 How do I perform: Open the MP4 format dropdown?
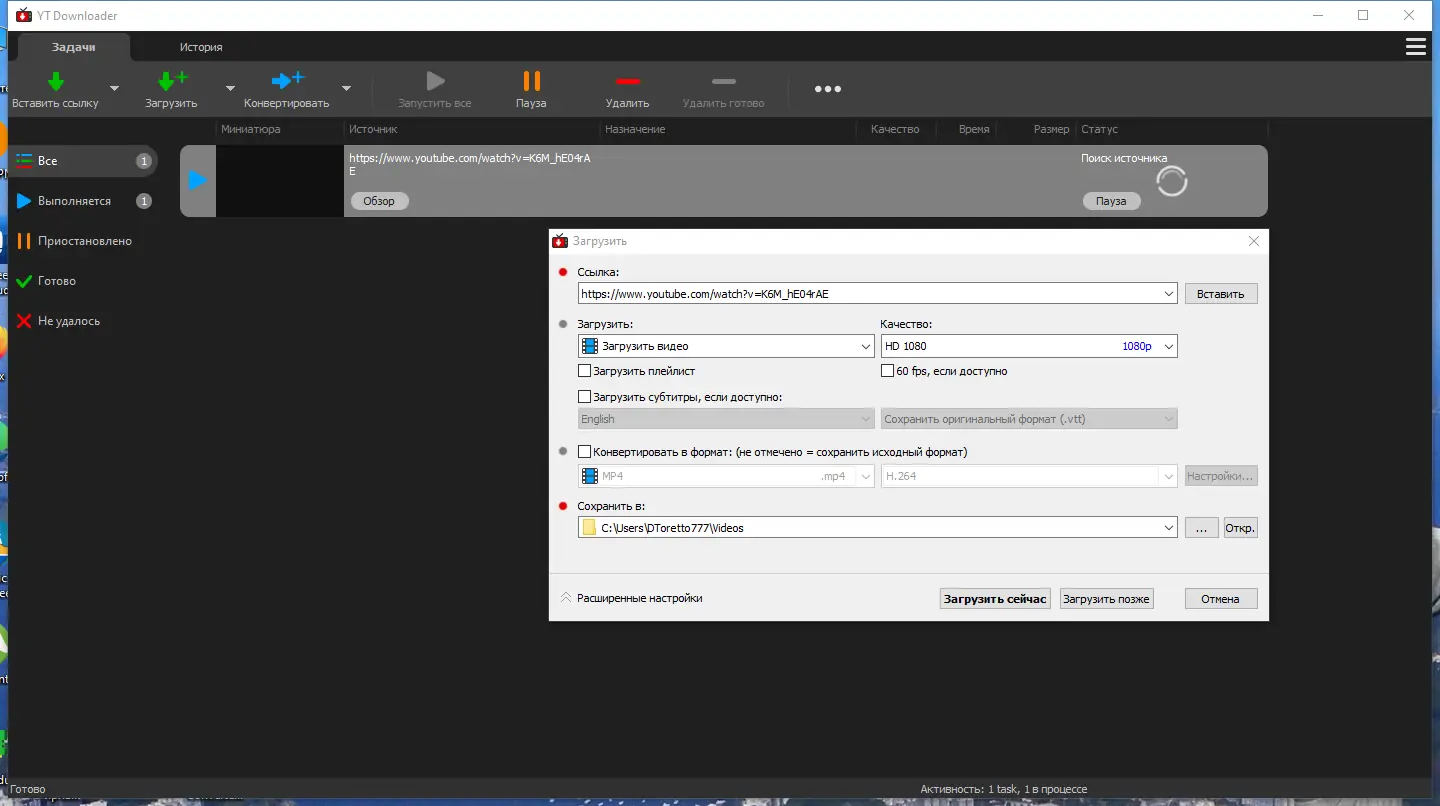pyautogui.click(x=727, y=476)
